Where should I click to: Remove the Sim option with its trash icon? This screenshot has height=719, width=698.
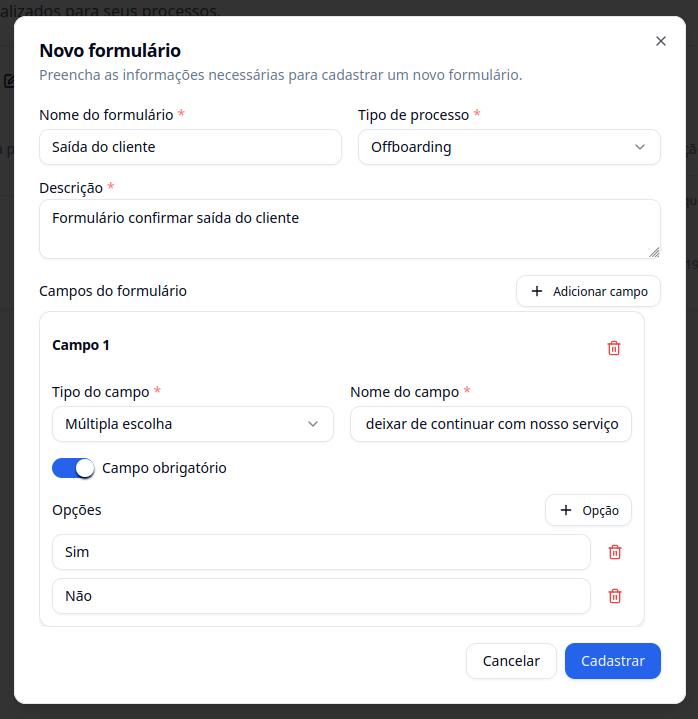[615, 552]
